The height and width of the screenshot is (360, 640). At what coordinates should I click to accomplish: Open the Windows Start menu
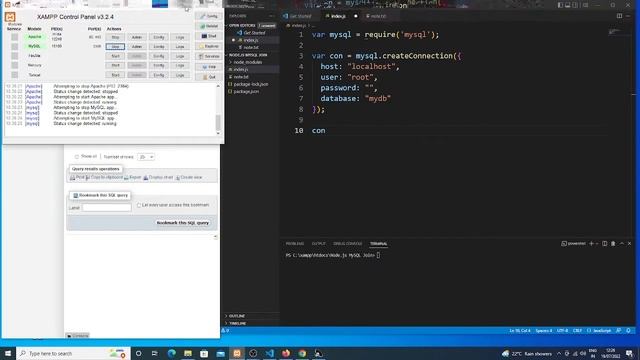coord(8,353)
